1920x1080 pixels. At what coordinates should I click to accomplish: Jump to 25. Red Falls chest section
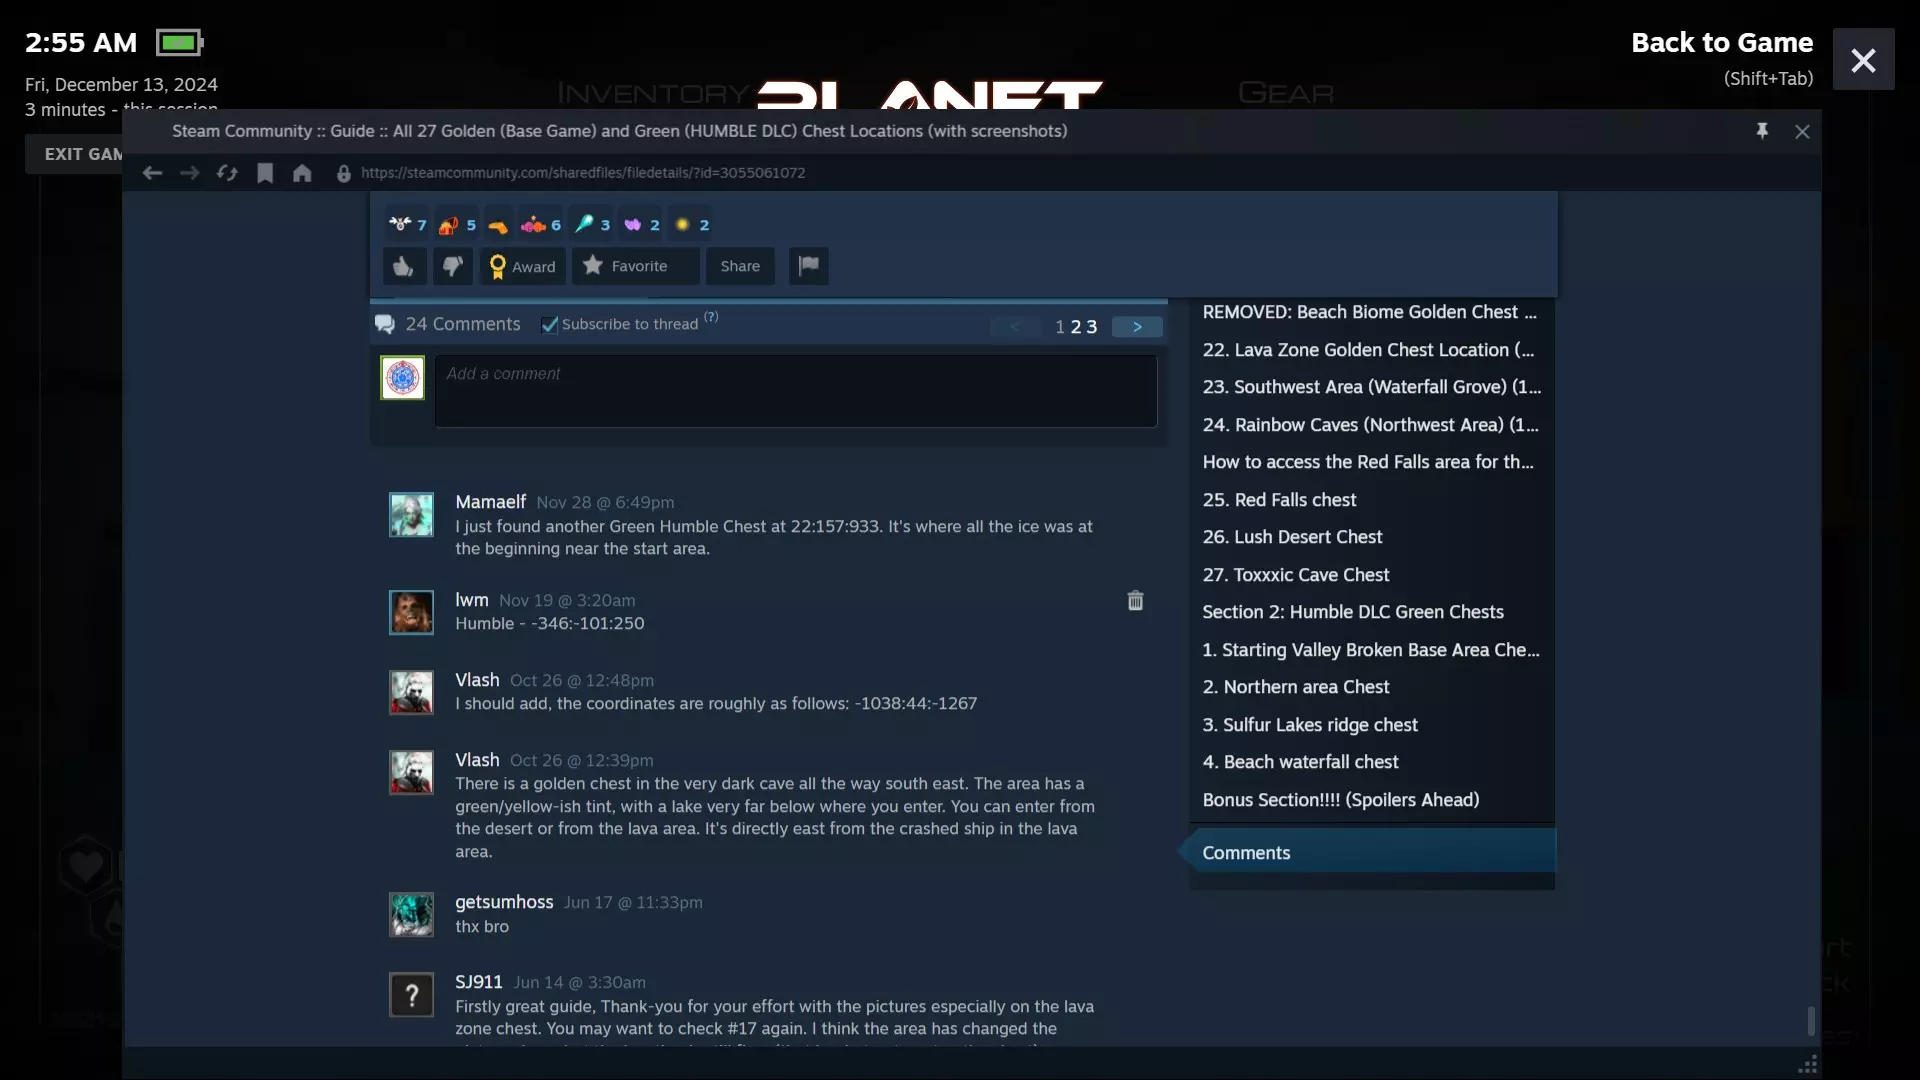tap(1279, 499)
